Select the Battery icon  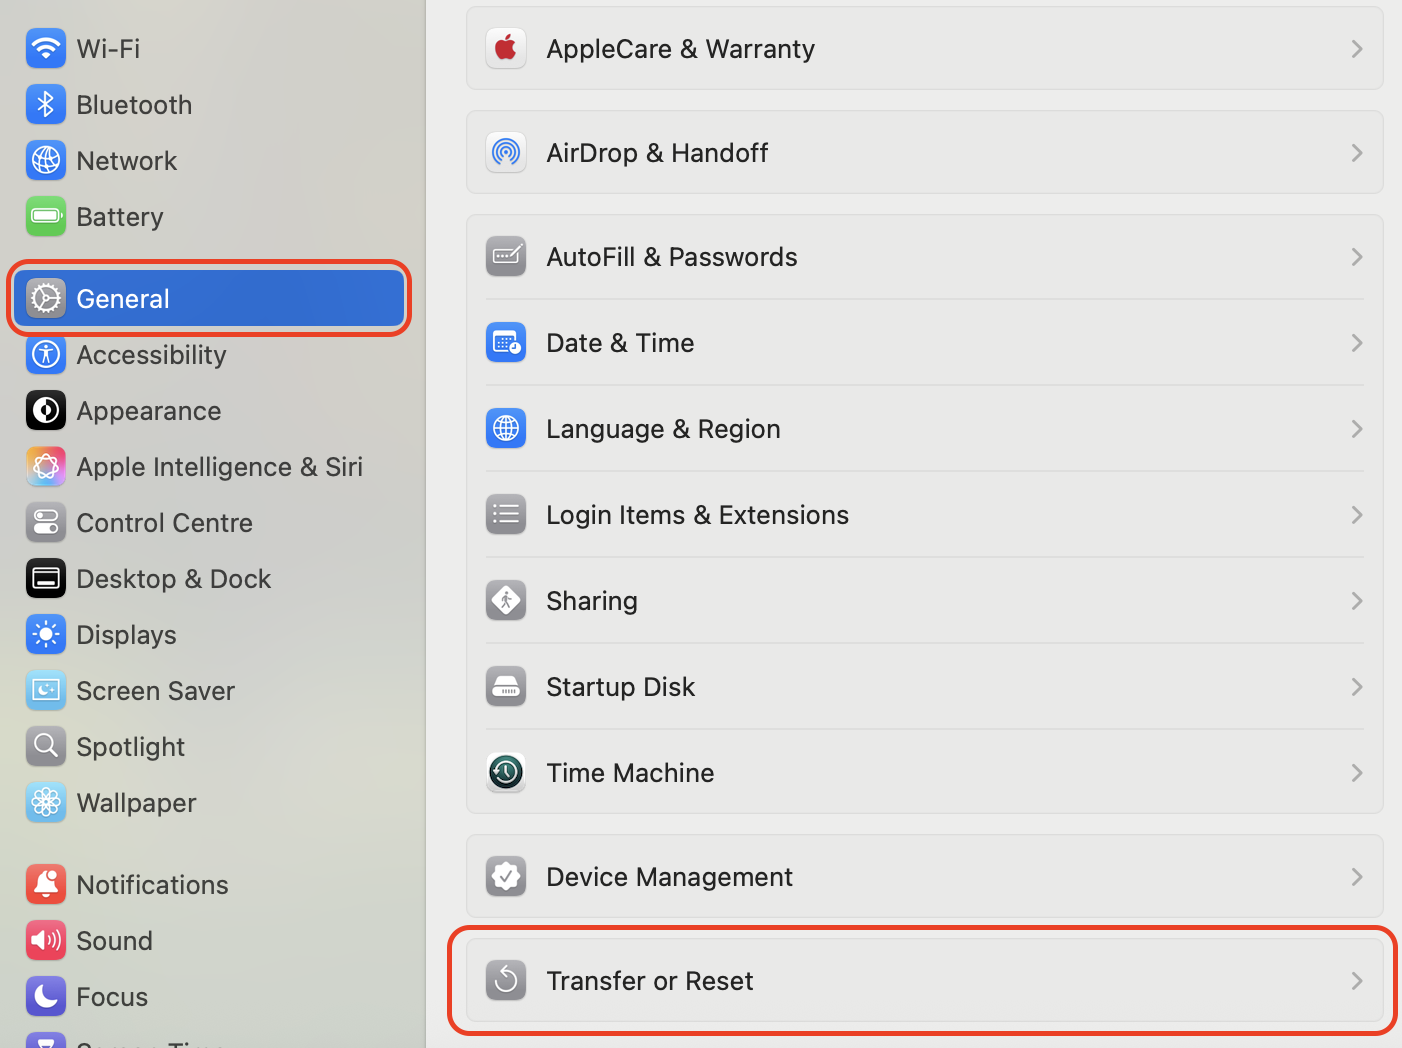(46, 216)
